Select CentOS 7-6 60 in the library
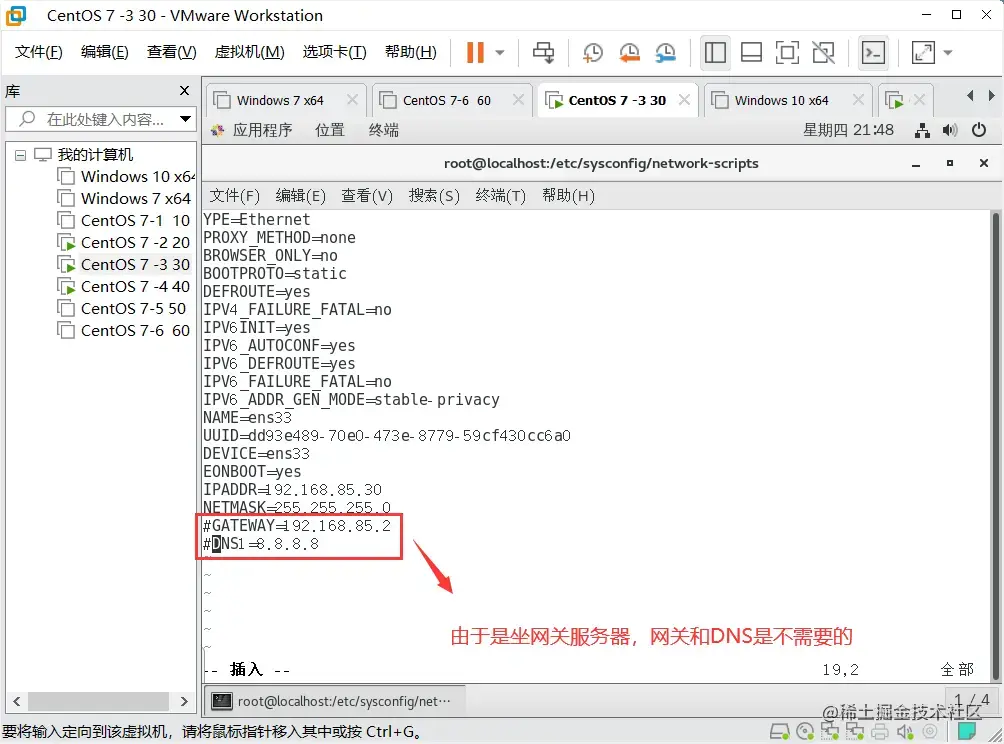Screen dimensions: 1004x744 124,330
